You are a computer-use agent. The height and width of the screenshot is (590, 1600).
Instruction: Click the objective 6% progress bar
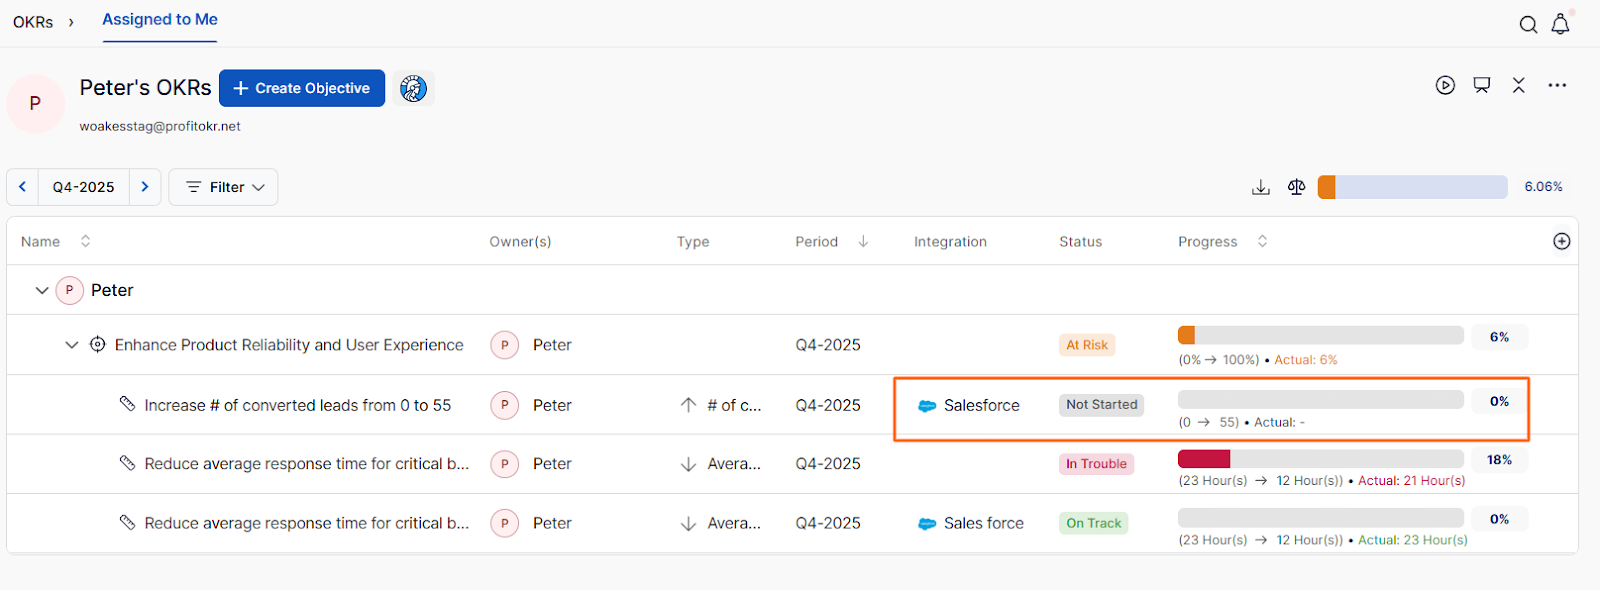[x=1321, y=335]
